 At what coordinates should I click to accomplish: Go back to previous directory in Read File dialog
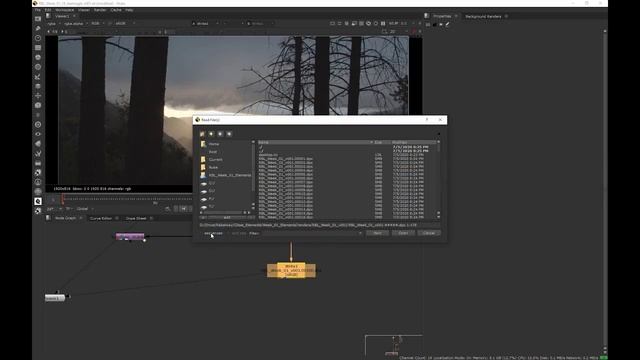coord(211,134)
